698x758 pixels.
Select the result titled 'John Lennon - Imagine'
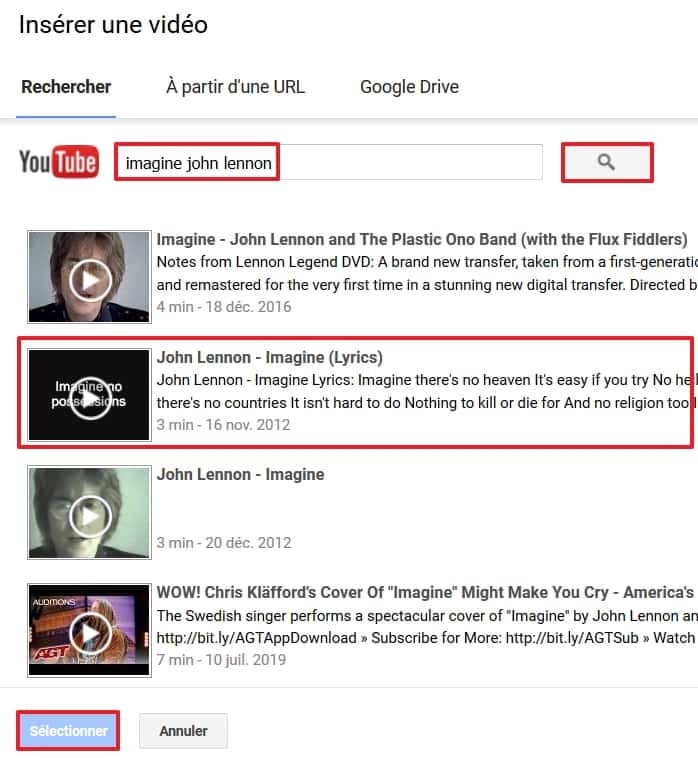pos(240,474)
